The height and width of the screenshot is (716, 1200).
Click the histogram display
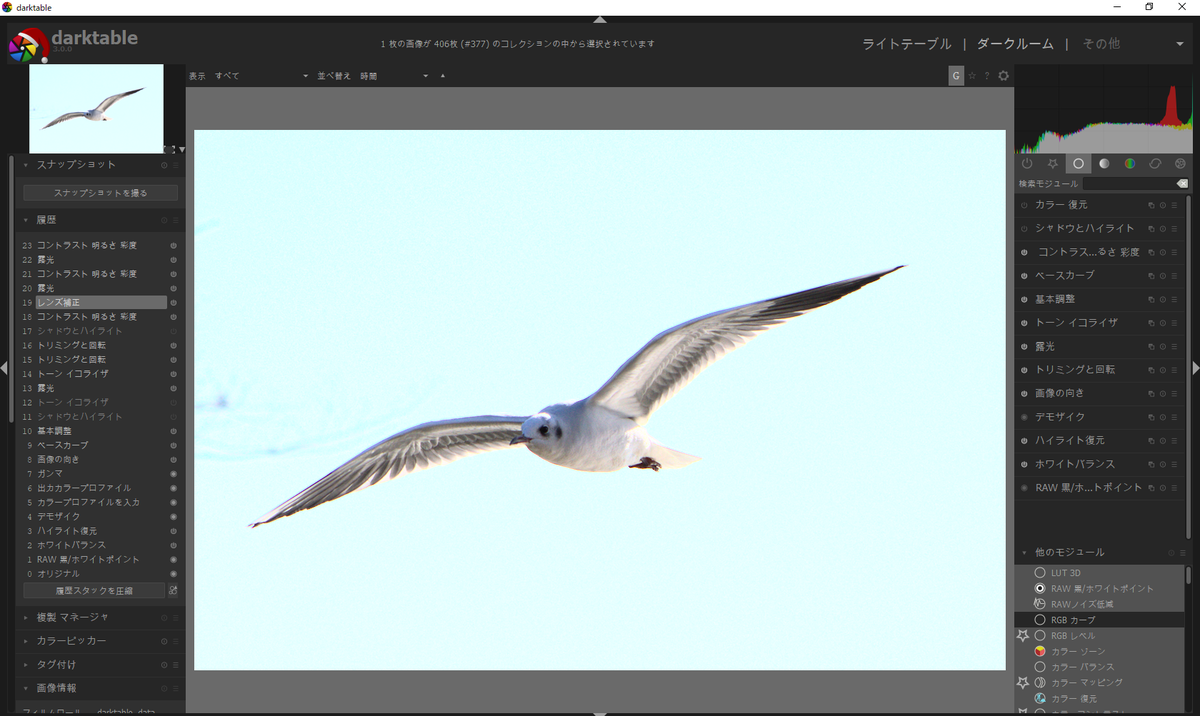coord(1103,108)
